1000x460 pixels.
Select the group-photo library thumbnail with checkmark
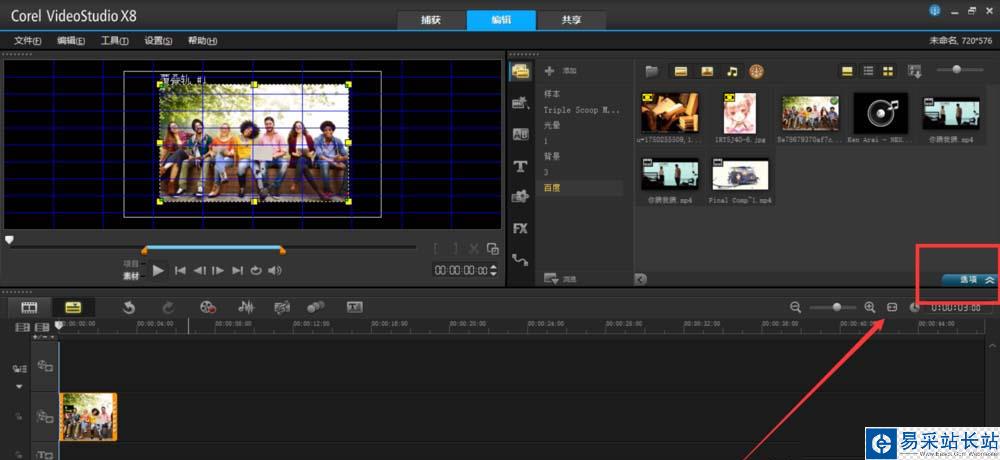click(811, 112)
